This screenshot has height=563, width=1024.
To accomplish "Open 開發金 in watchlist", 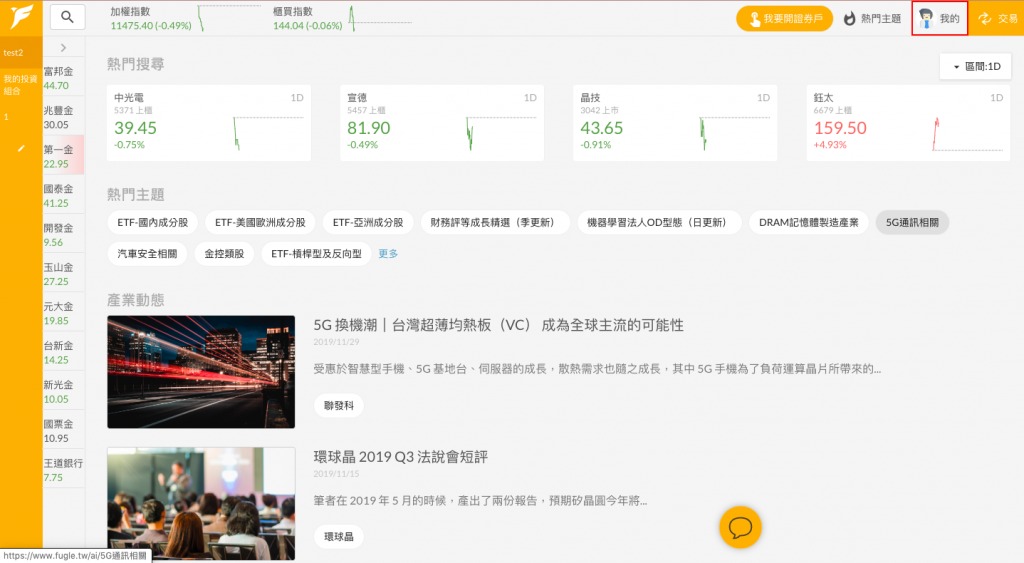I will coord(63,235).
